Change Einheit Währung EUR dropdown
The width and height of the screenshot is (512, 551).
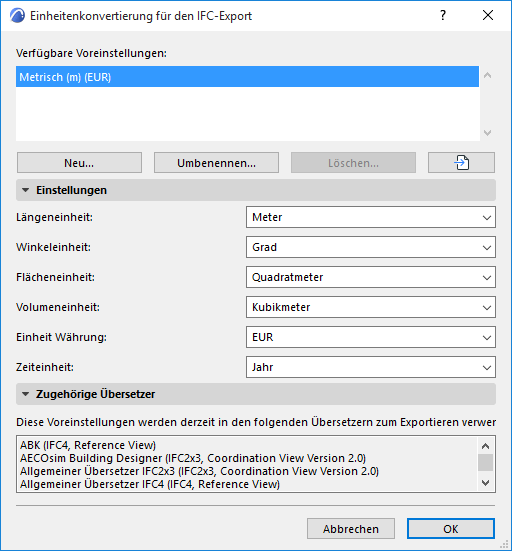(371, 337)
